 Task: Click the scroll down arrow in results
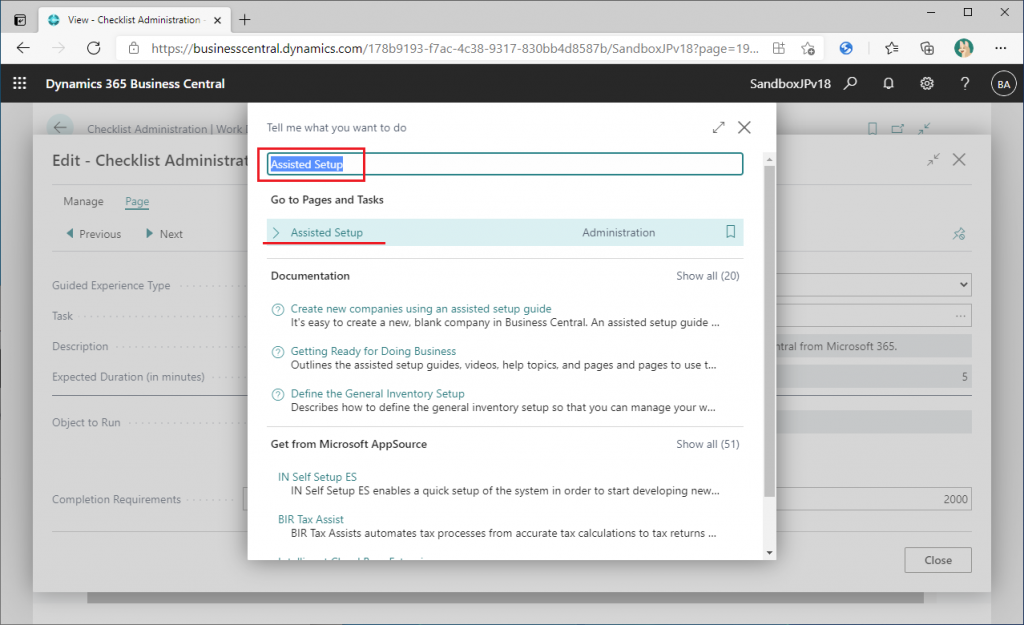tap(769, 553)
